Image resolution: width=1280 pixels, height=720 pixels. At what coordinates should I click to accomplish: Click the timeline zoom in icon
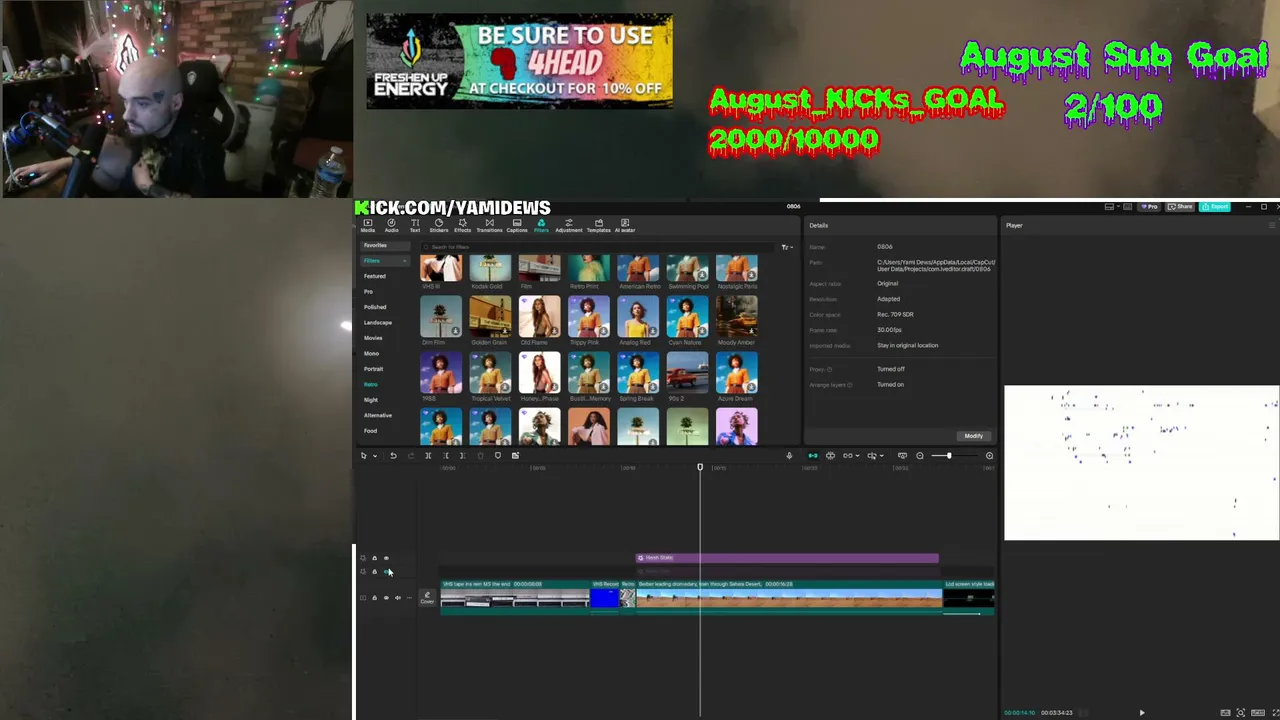[989, 456]
